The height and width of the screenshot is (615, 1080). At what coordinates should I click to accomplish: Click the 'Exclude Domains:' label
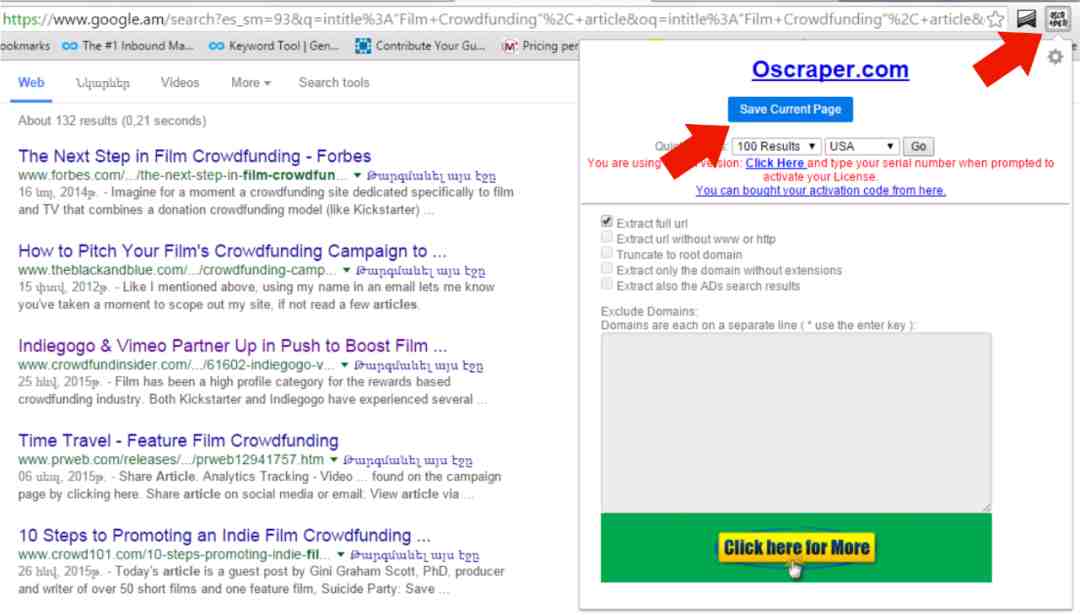click(x=649, y=311)
